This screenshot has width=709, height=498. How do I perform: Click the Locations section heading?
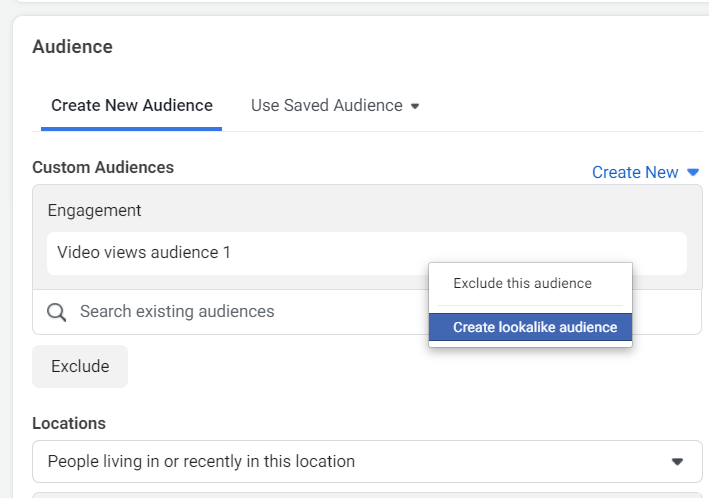coord(69,423)
